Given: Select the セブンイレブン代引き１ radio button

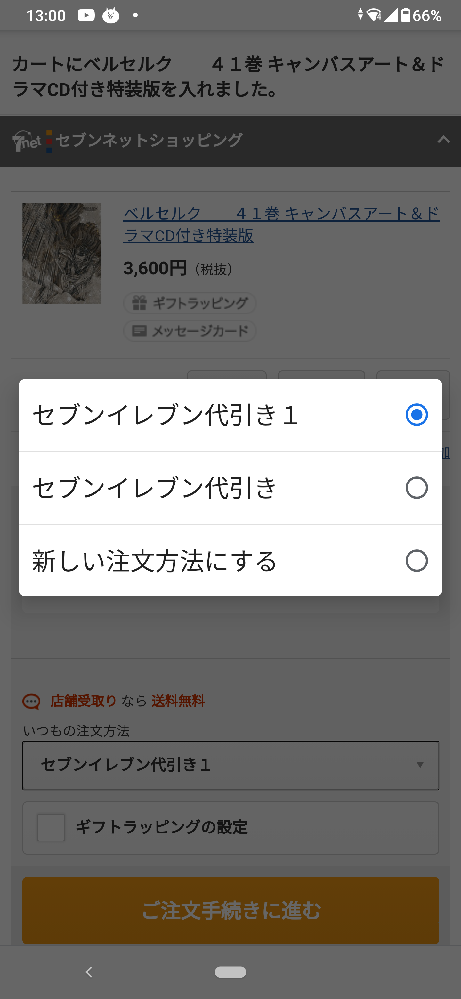Looking at the screenshot, I should tap(416, 415).
